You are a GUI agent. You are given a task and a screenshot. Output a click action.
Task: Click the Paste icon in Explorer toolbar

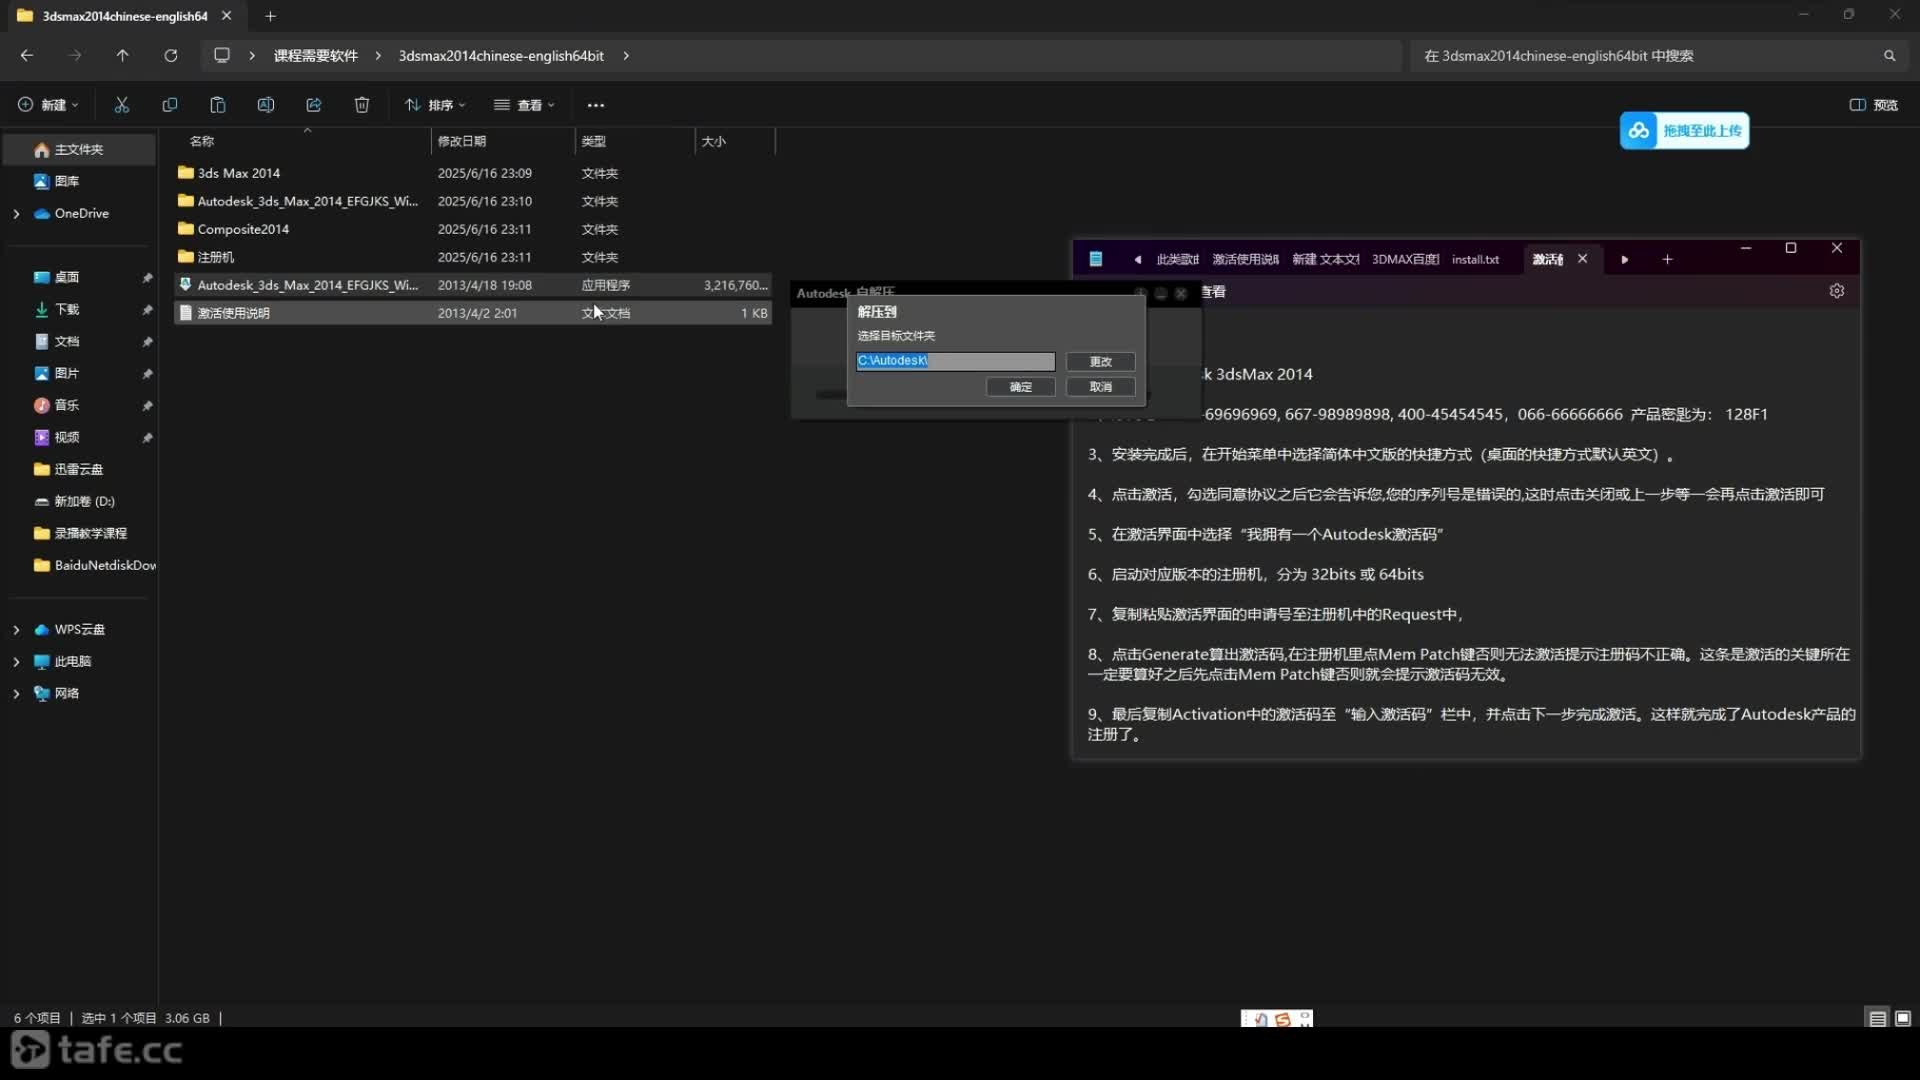(x=218, y=105)
